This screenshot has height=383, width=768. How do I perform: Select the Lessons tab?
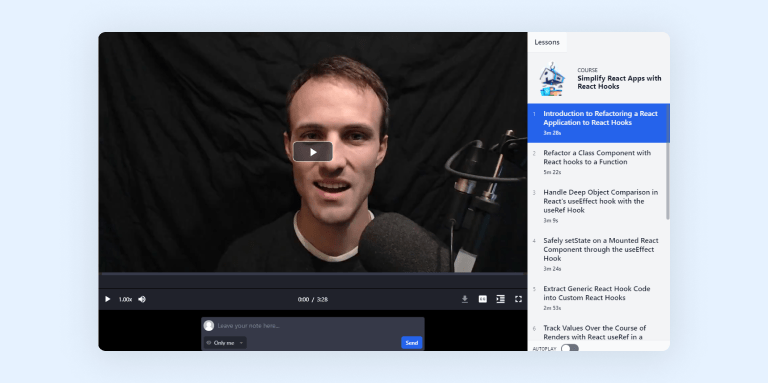pos(547,42)
